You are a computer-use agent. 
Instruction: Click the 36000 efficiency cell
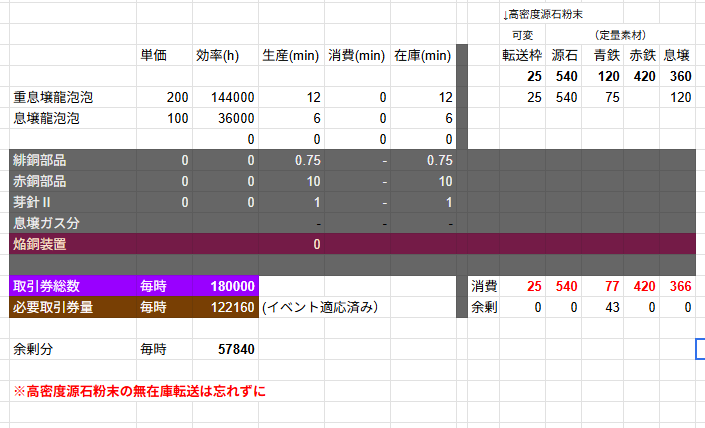coord(225,118)
